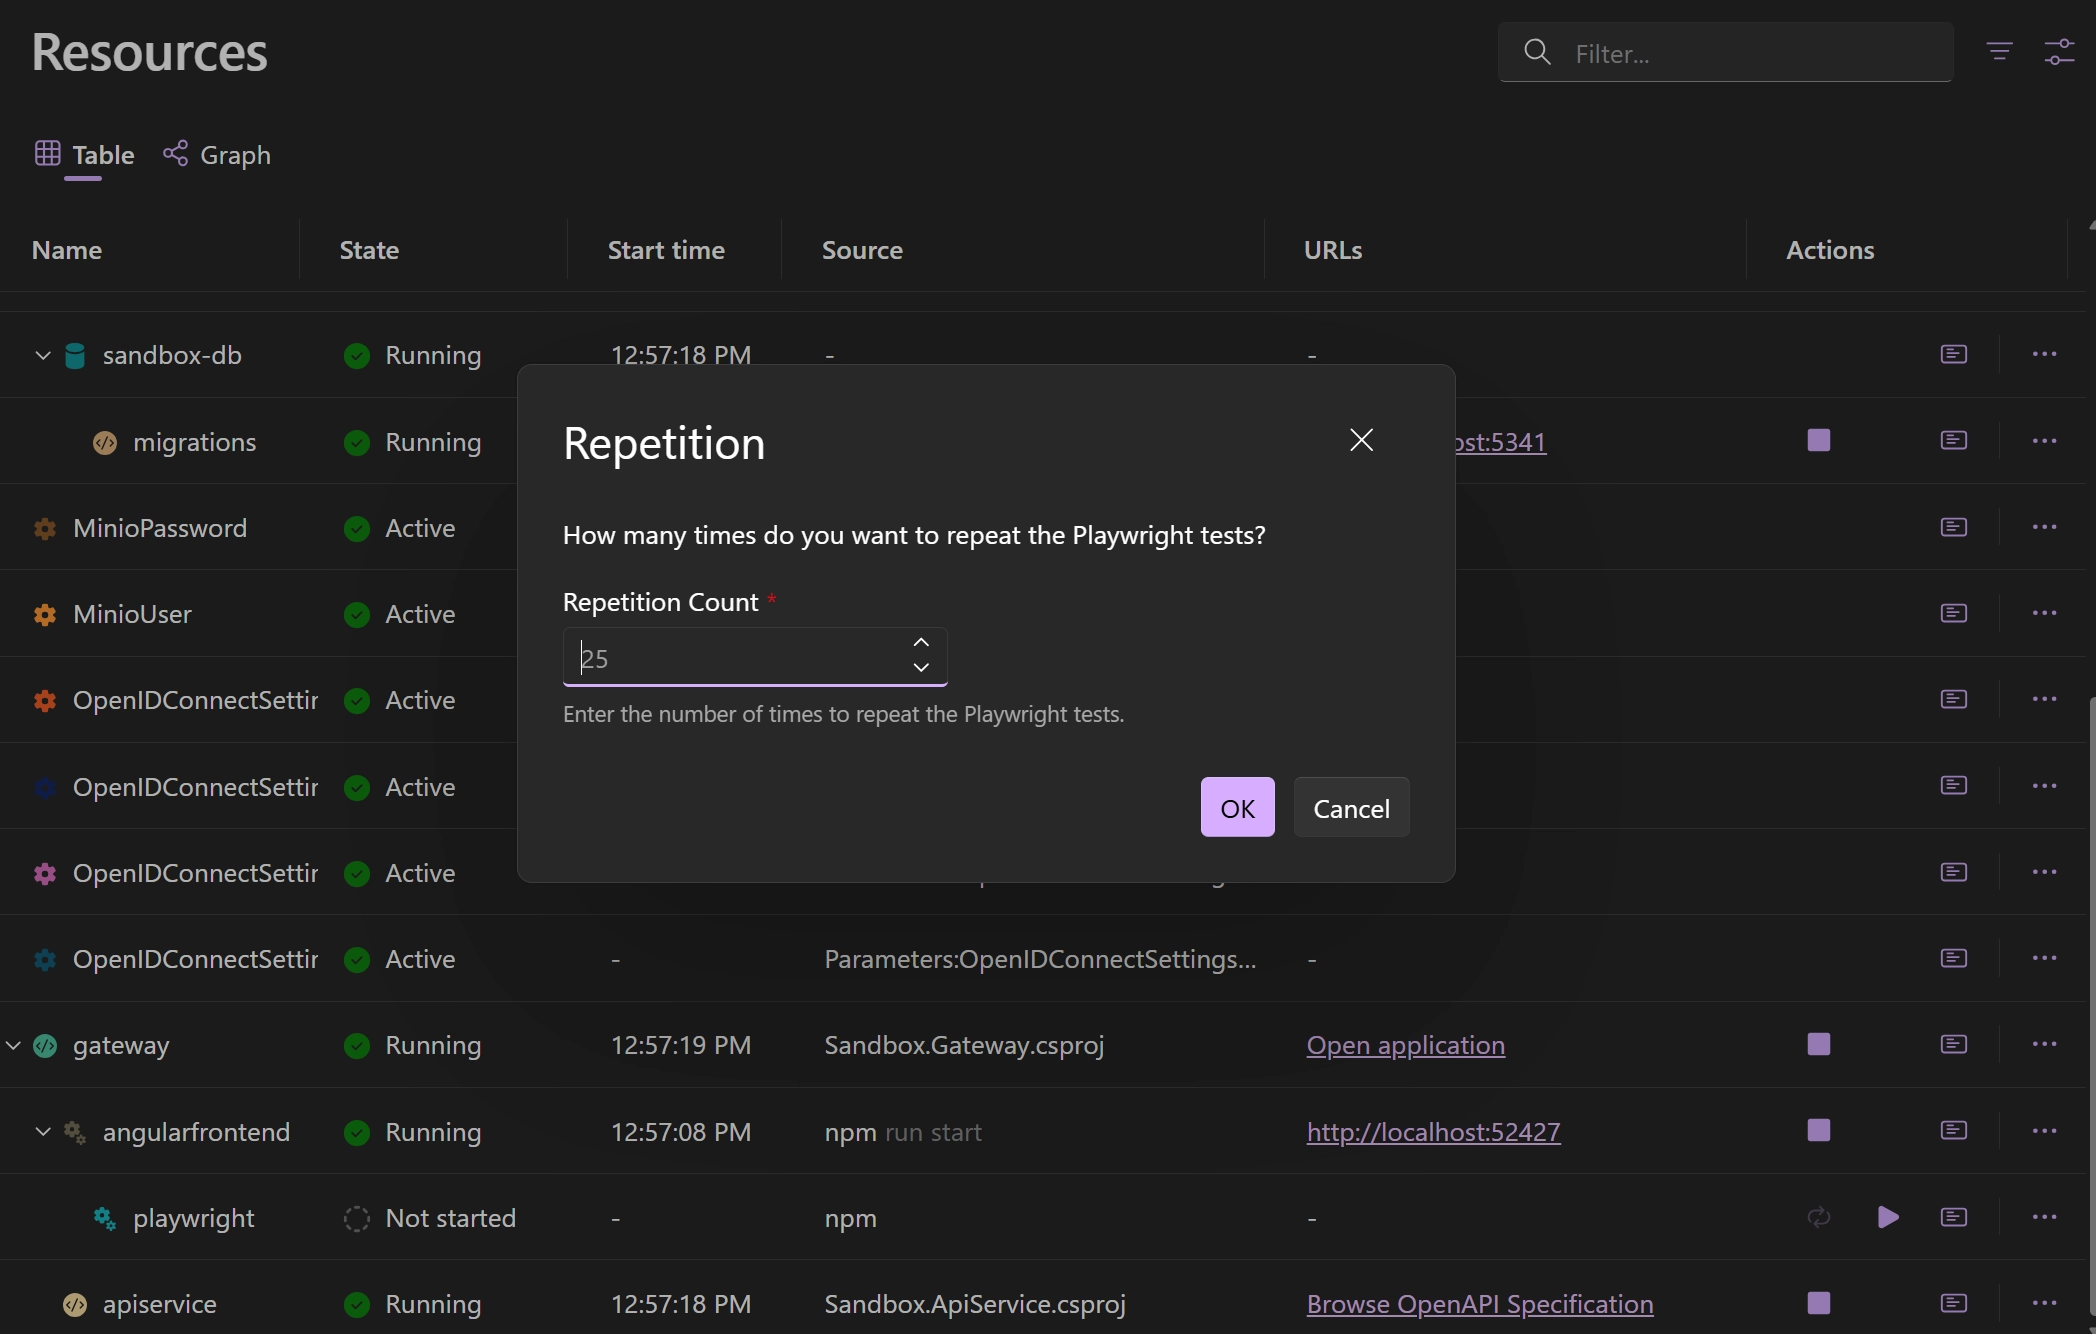Open http://localhost:52427 link
This screenshot has width=2096, height=1334.
pyautogui.click(x=1433, y=1132)
